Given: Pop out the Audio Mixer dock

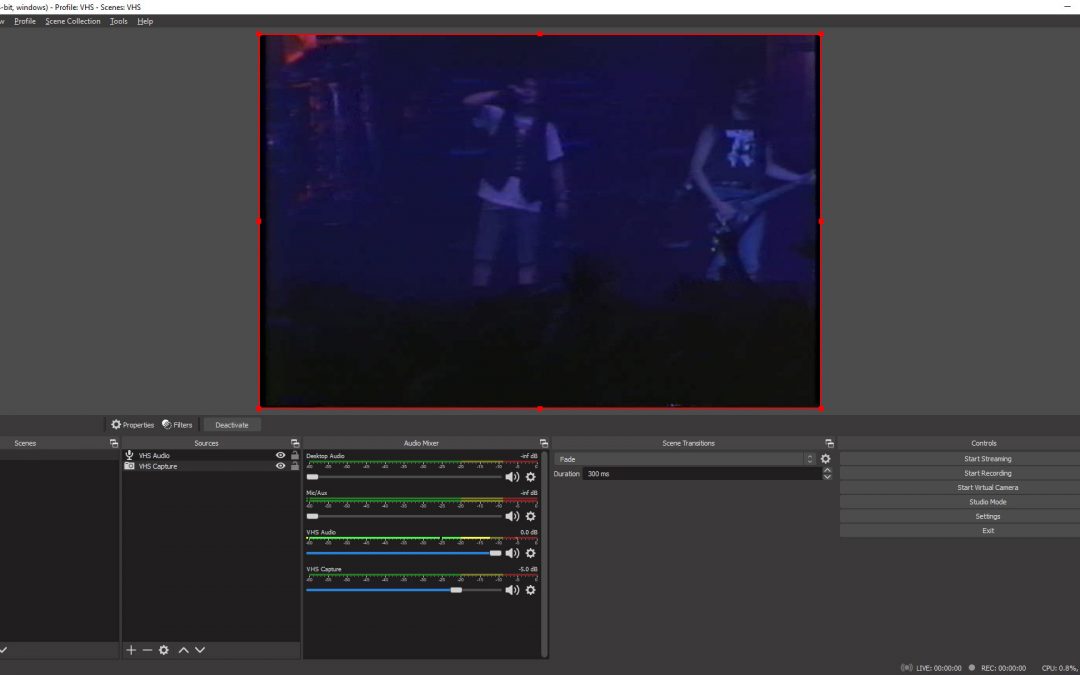Looking at the screenshot, I should click(543, 443).
